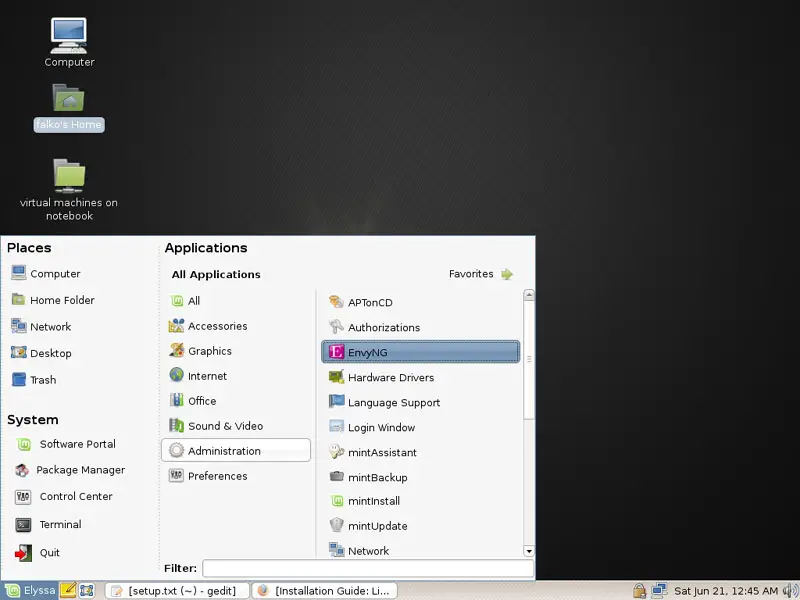Click the date and time clock
Viewport: 800px width, 600px height.
[x=726, y=591]
